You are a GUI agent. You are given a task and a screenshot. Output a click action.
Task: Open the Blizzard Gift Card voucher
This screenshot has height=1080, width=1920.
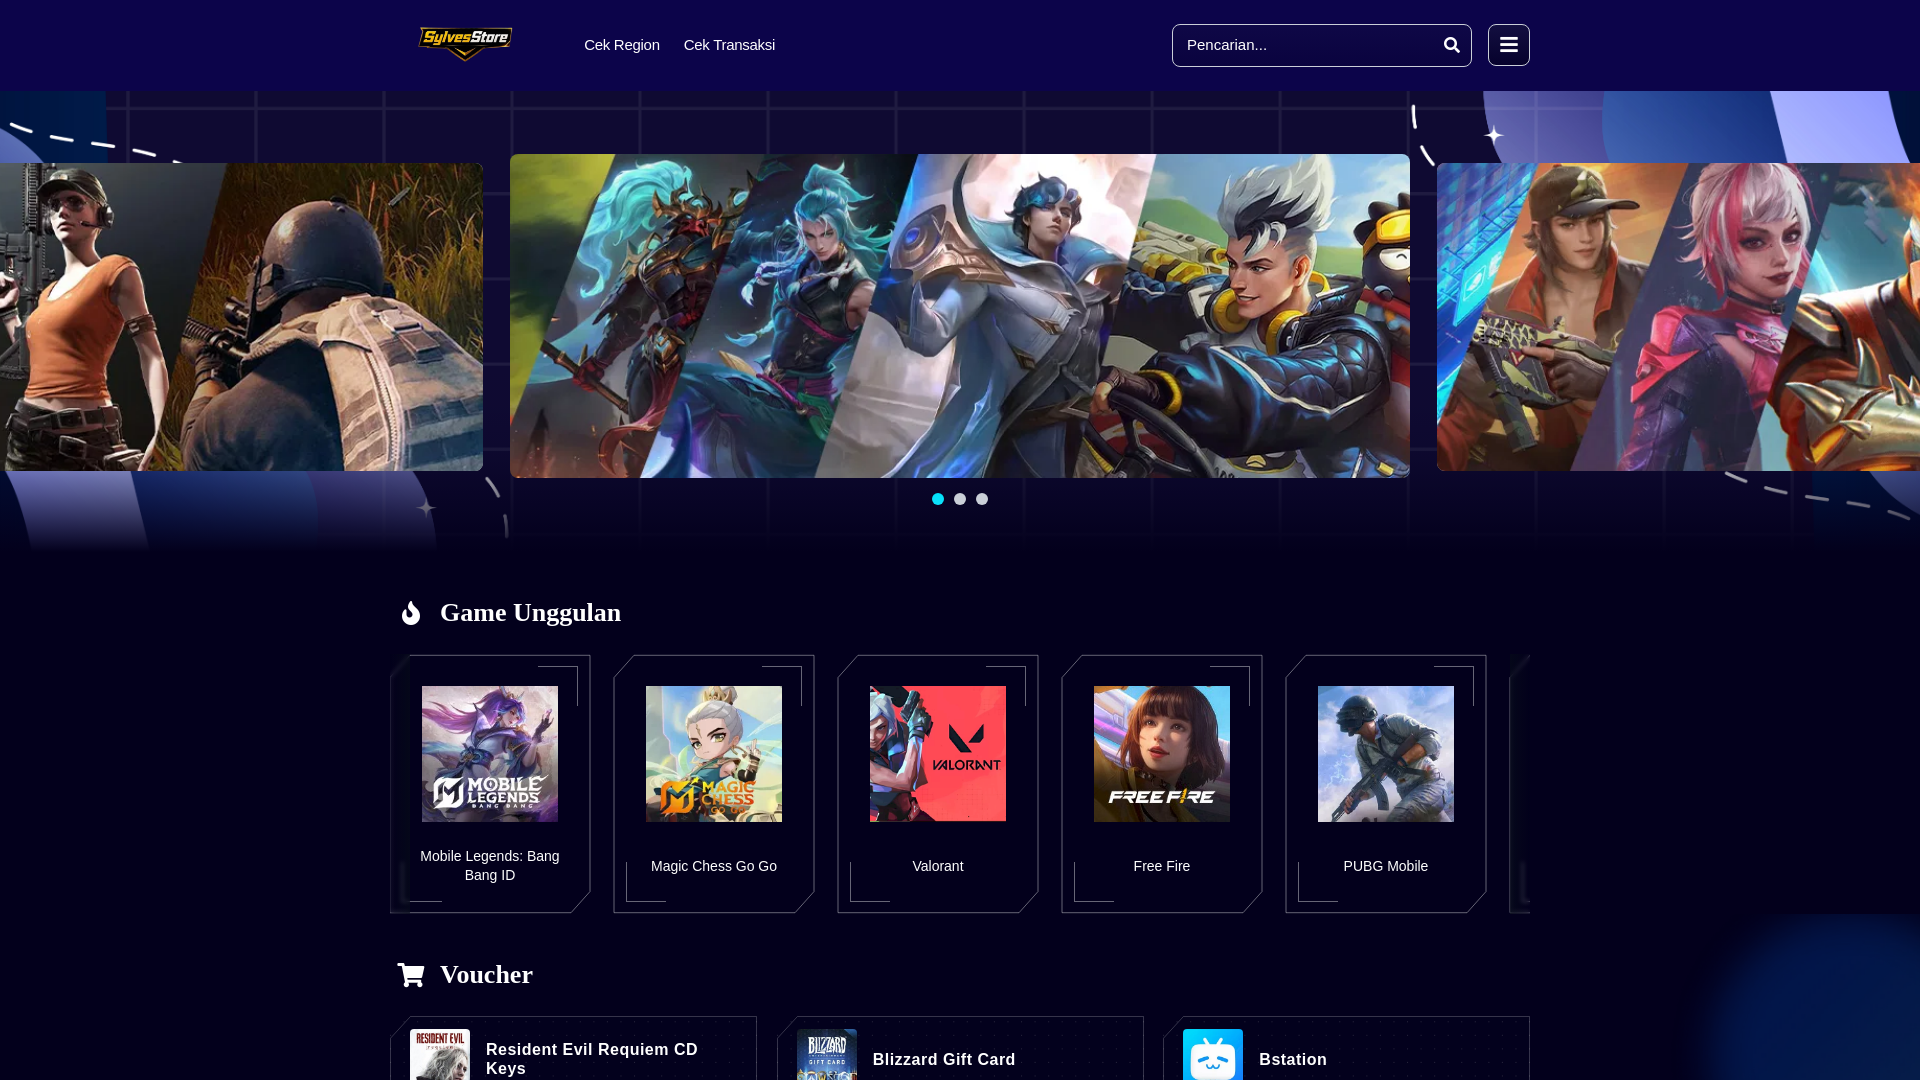coord(960,1049)
